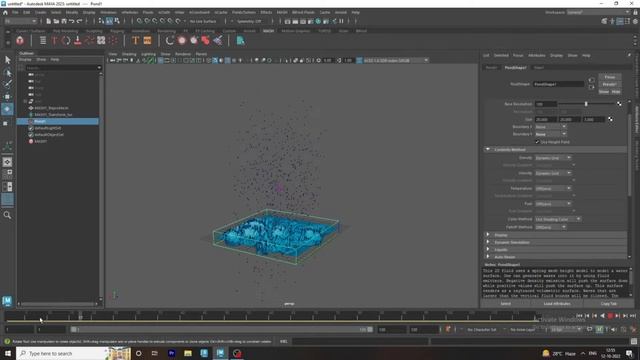Click the New Scene icon in status line

[48, 21]
